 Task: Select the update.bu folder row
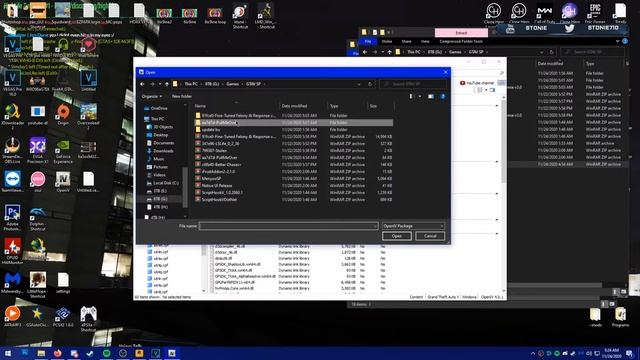[293, 129]
